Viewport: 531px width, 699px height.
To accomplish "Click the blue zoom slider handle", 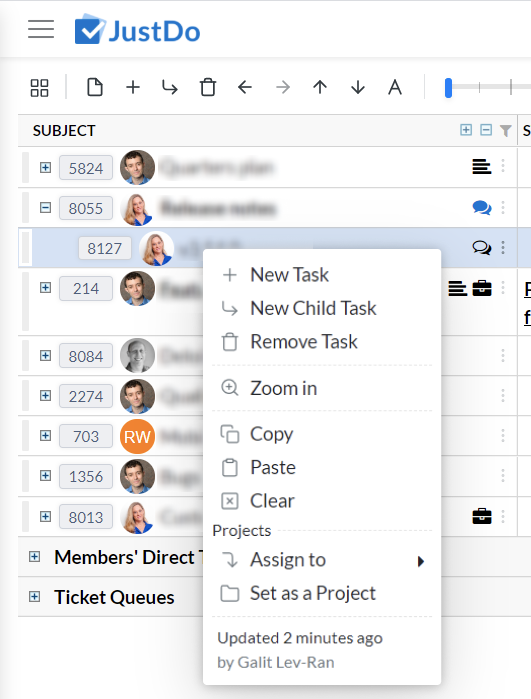I will pyautogui.click(x=449, y=87).
